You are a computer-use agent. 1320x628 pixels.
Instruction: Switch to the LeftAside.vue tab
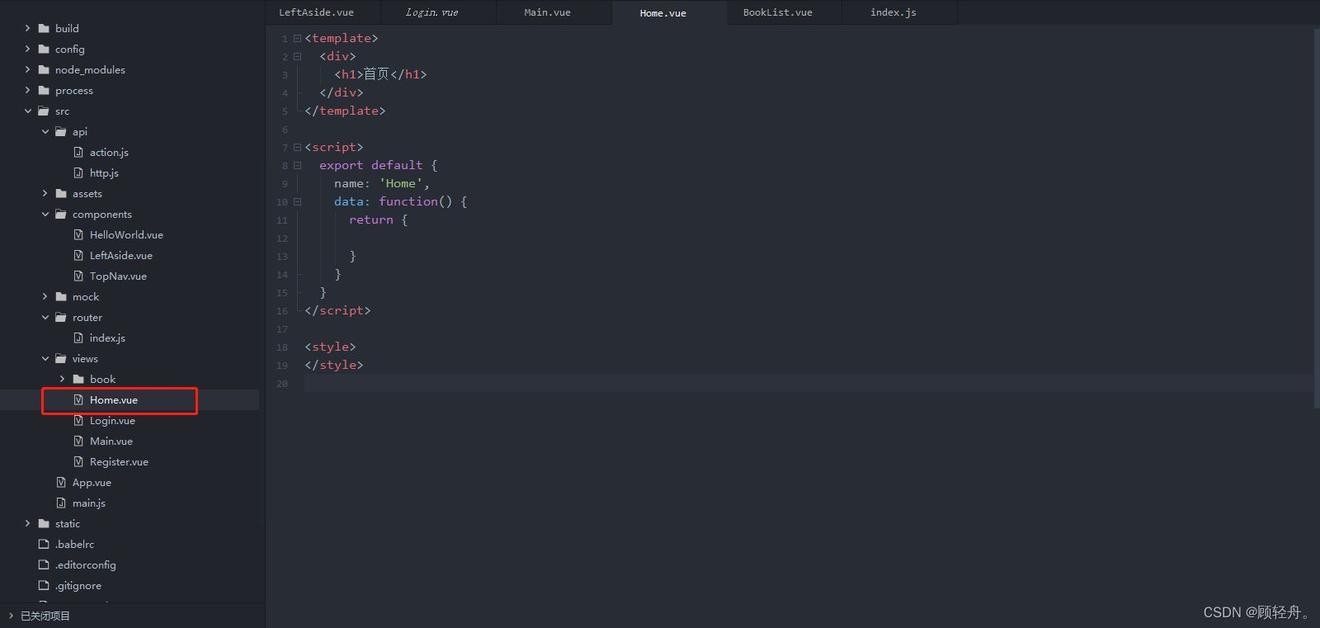point(316,13)
